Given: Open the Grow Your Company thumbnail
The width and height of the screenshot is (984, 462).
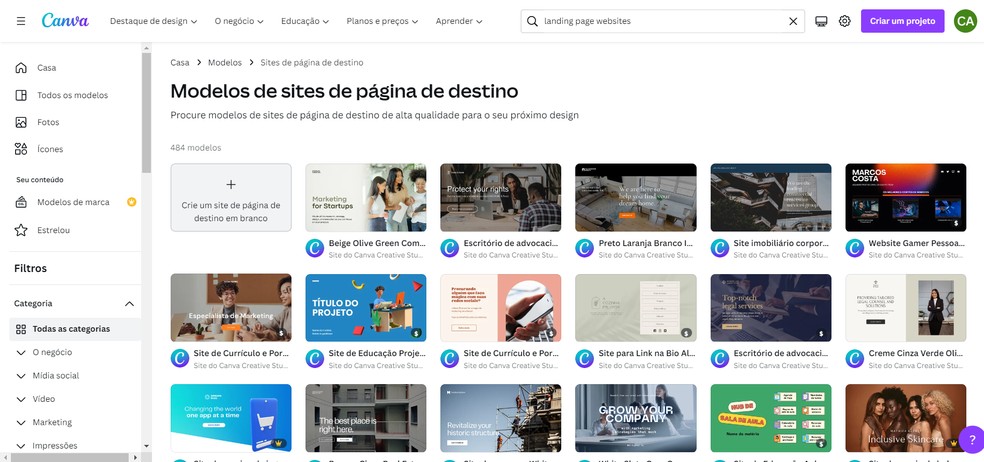Looking at the screenshot, I should coord(636,418).
